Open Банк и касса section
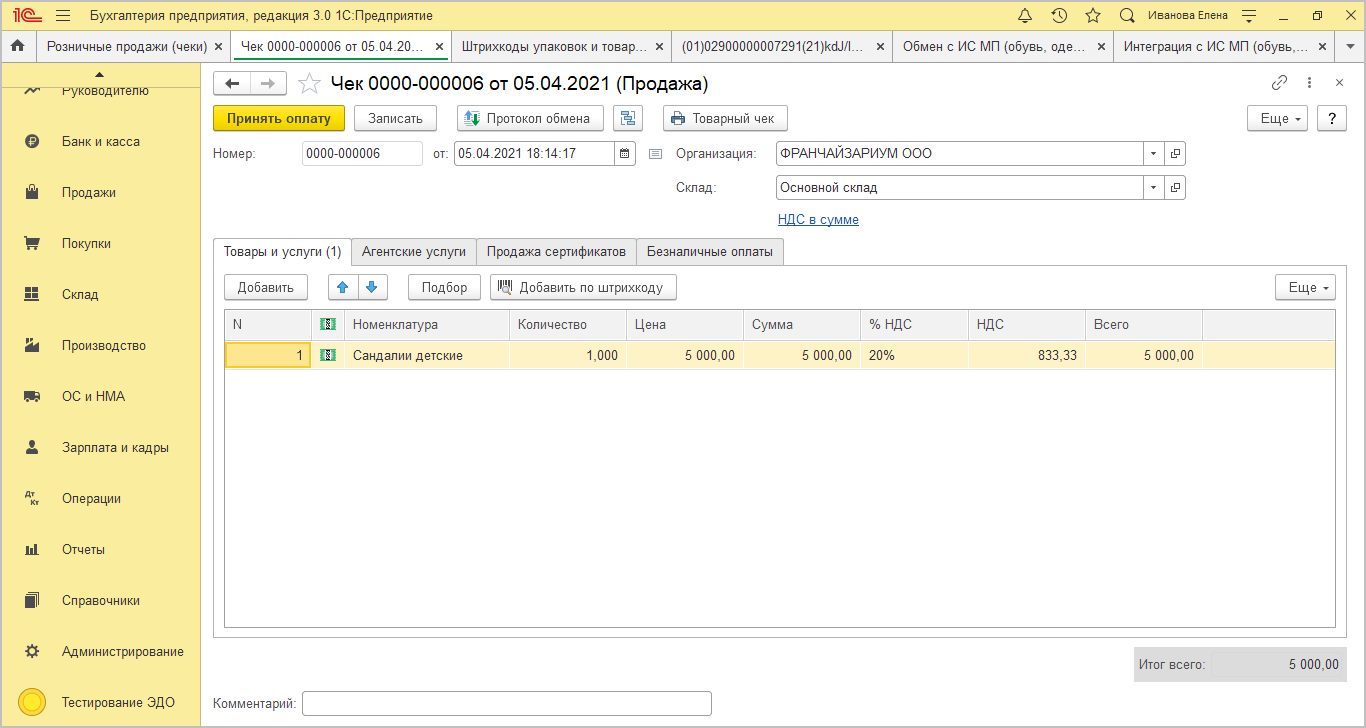The width and height of the screenshot is (1366, 728). 100,142
